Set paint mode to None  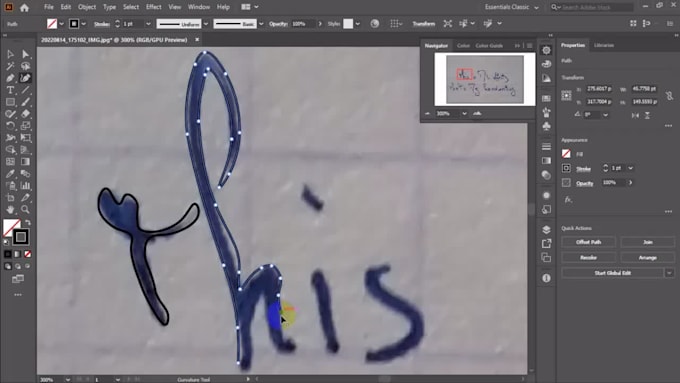coord(28,254)
